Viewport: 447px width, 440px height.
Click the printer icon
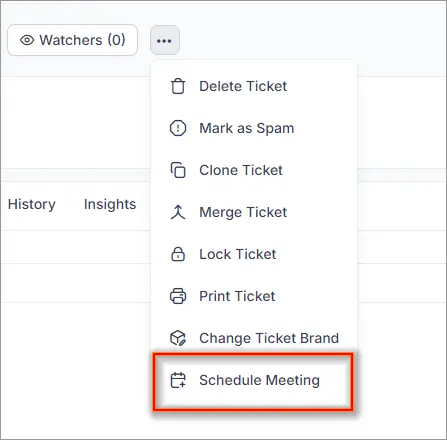point(178,296)
